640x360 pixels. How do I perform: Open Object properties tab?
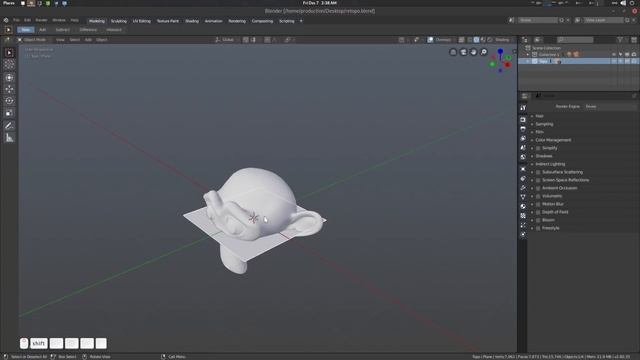pos(523,169)
